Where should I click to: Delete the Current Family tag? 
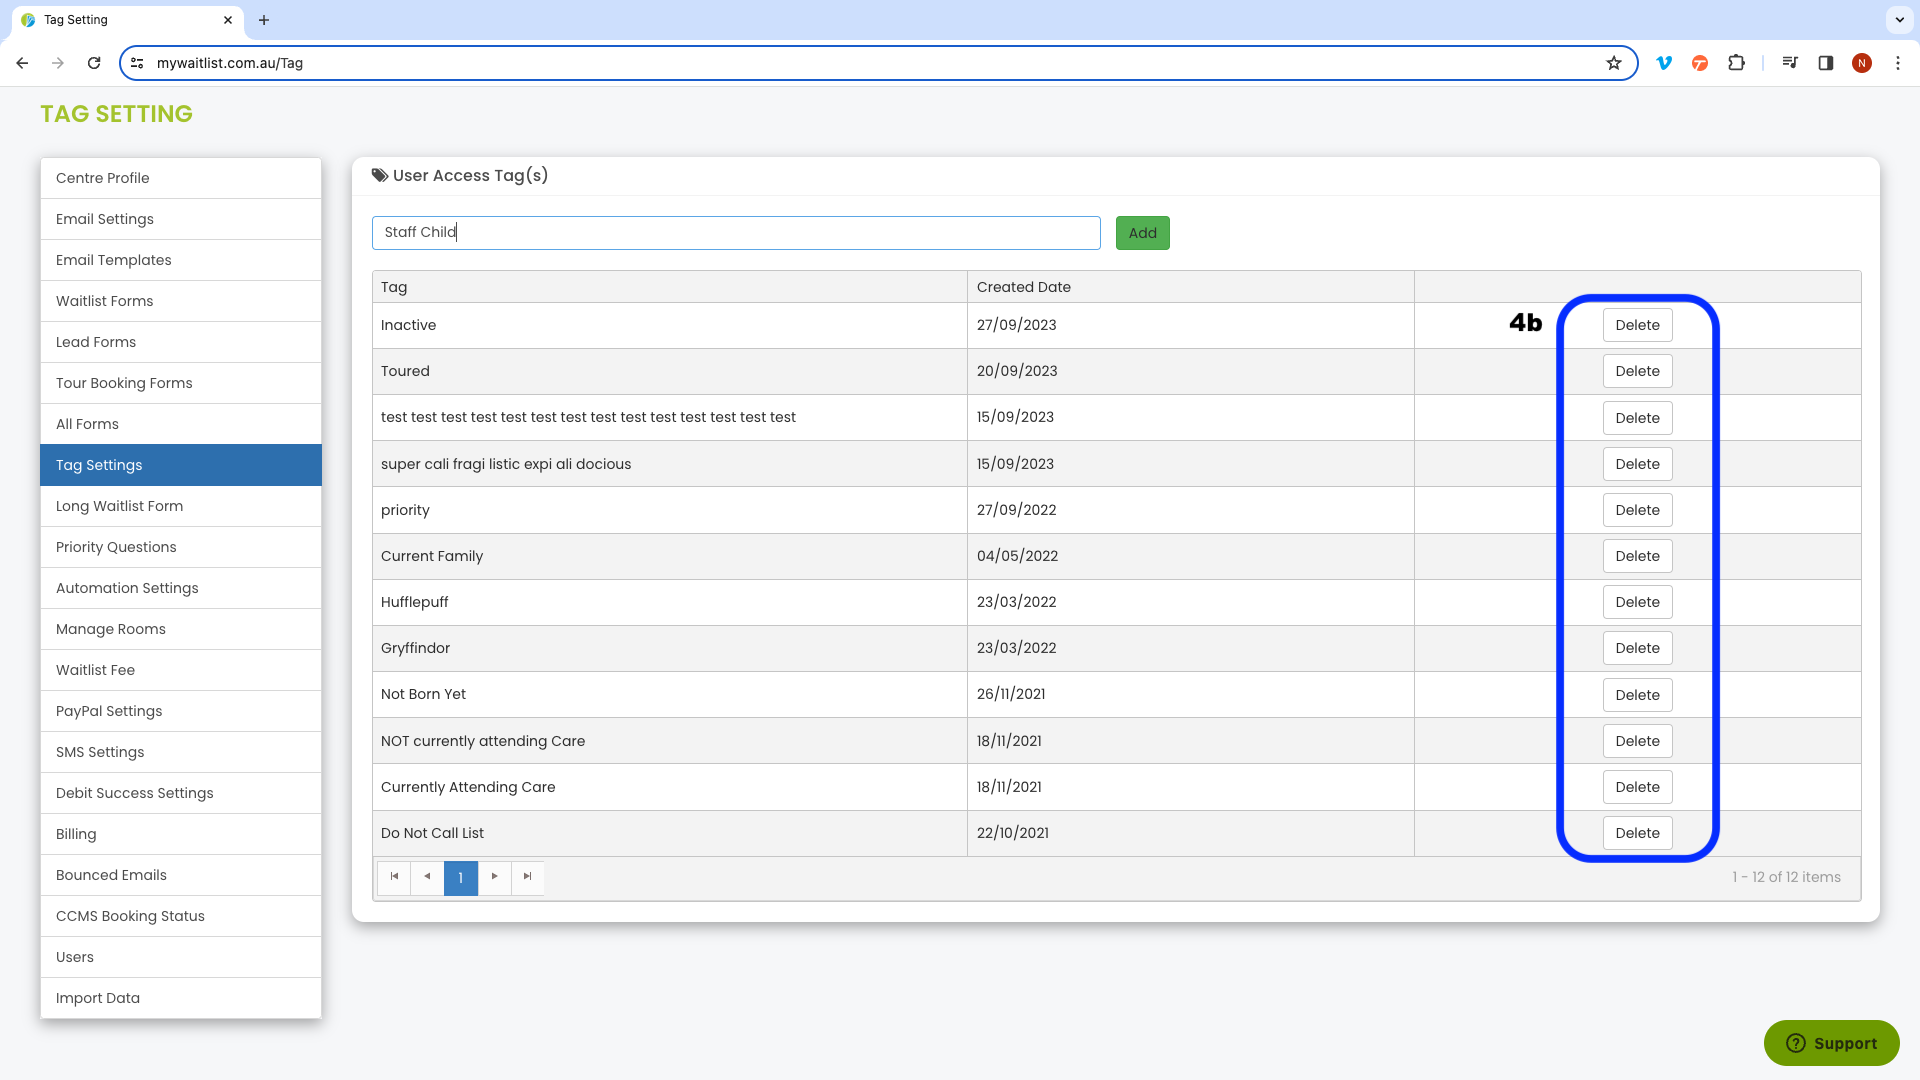pos(1637,556)
